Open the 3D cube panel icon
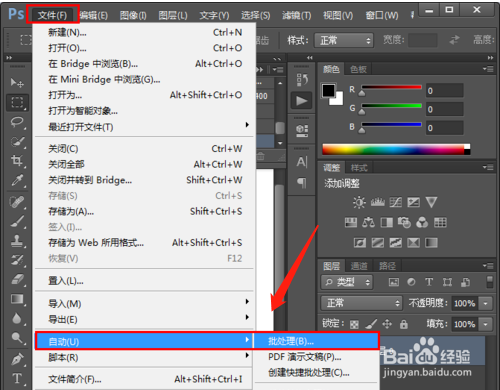500x390 pixels. pos(302,130)
